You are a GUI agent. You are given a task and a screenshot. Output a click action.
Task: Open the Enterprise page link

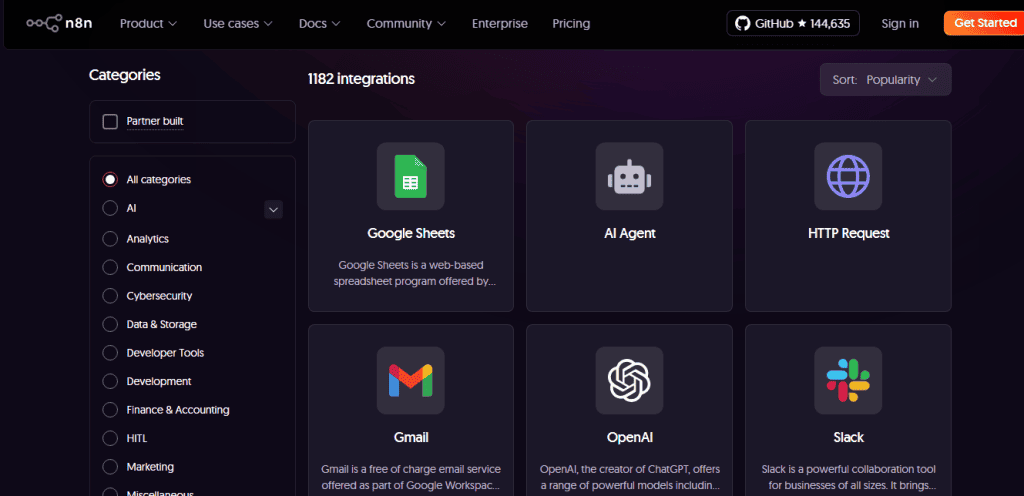pos(499,23)
